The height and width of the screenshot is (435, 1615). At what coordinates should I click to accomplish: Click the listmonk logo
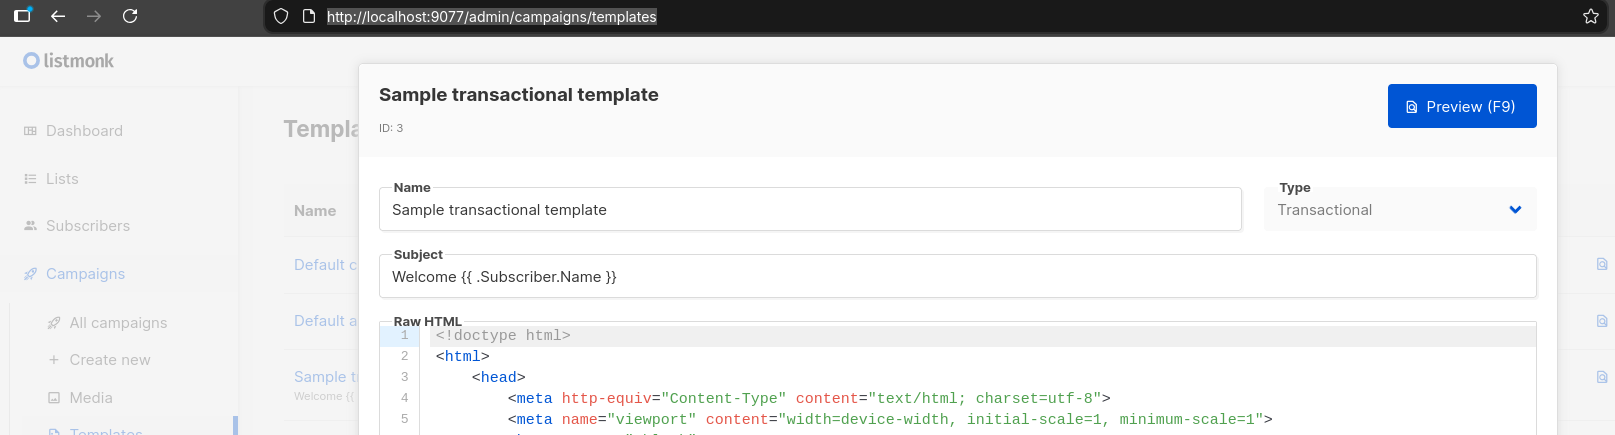(69, 61)
